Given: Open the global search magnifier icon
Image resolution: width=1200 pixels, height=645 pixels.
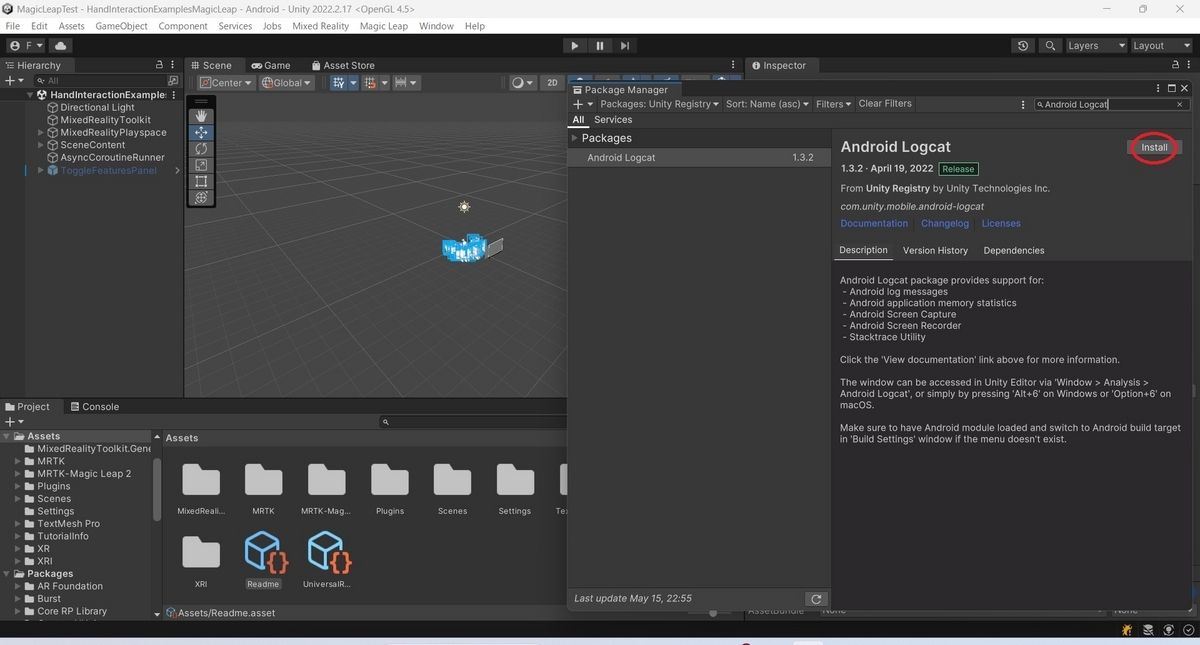Looking at the screenshot, I should [x=1050, y=45].
